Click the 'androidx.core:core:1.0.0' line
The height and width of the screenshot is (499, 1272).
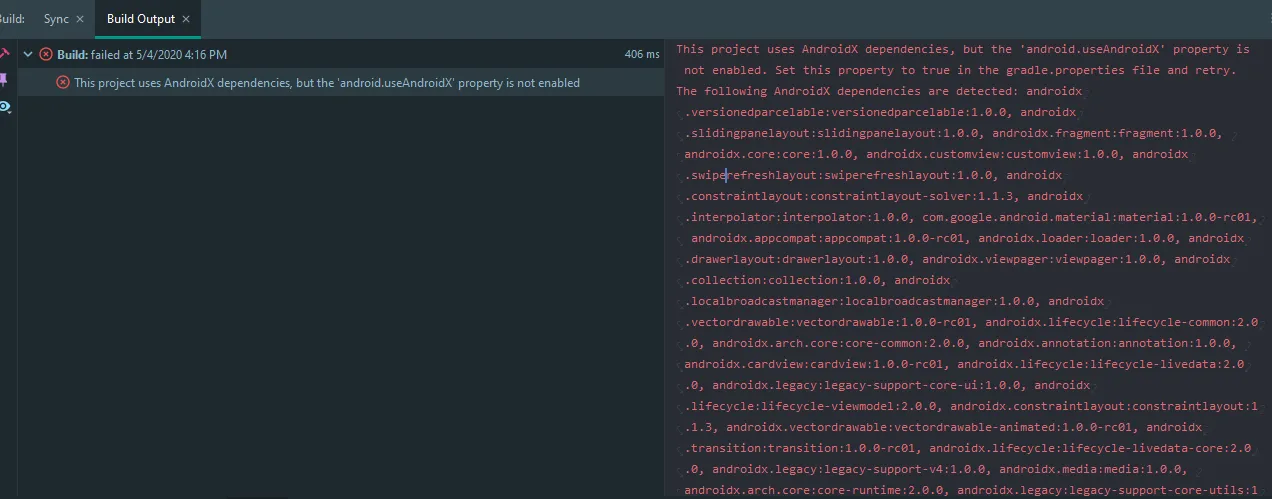(x=936, y=154)
